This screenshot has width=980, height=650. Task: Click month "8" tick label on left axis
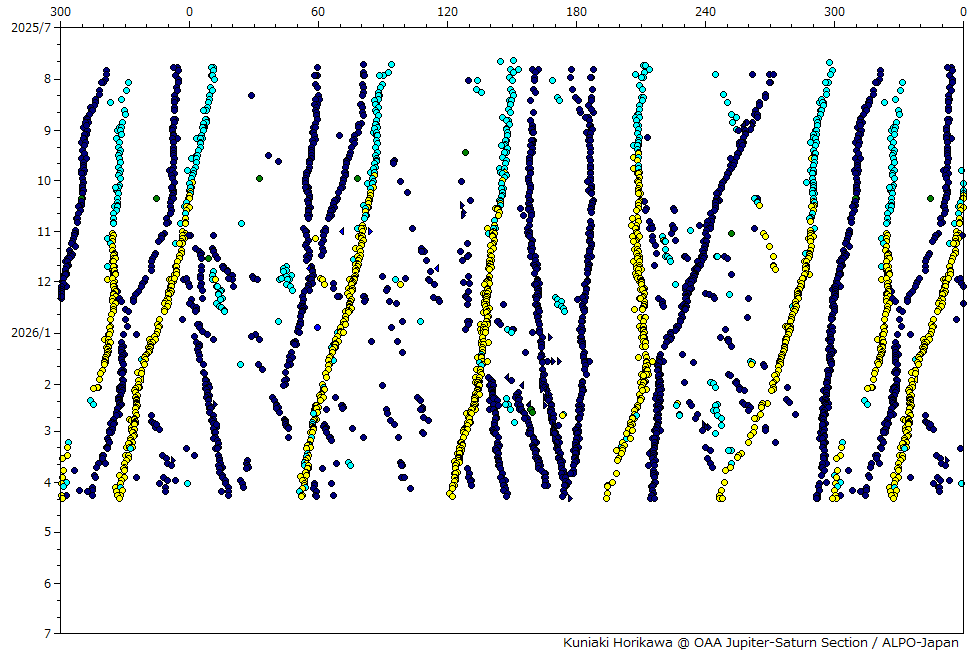(47, 79)
